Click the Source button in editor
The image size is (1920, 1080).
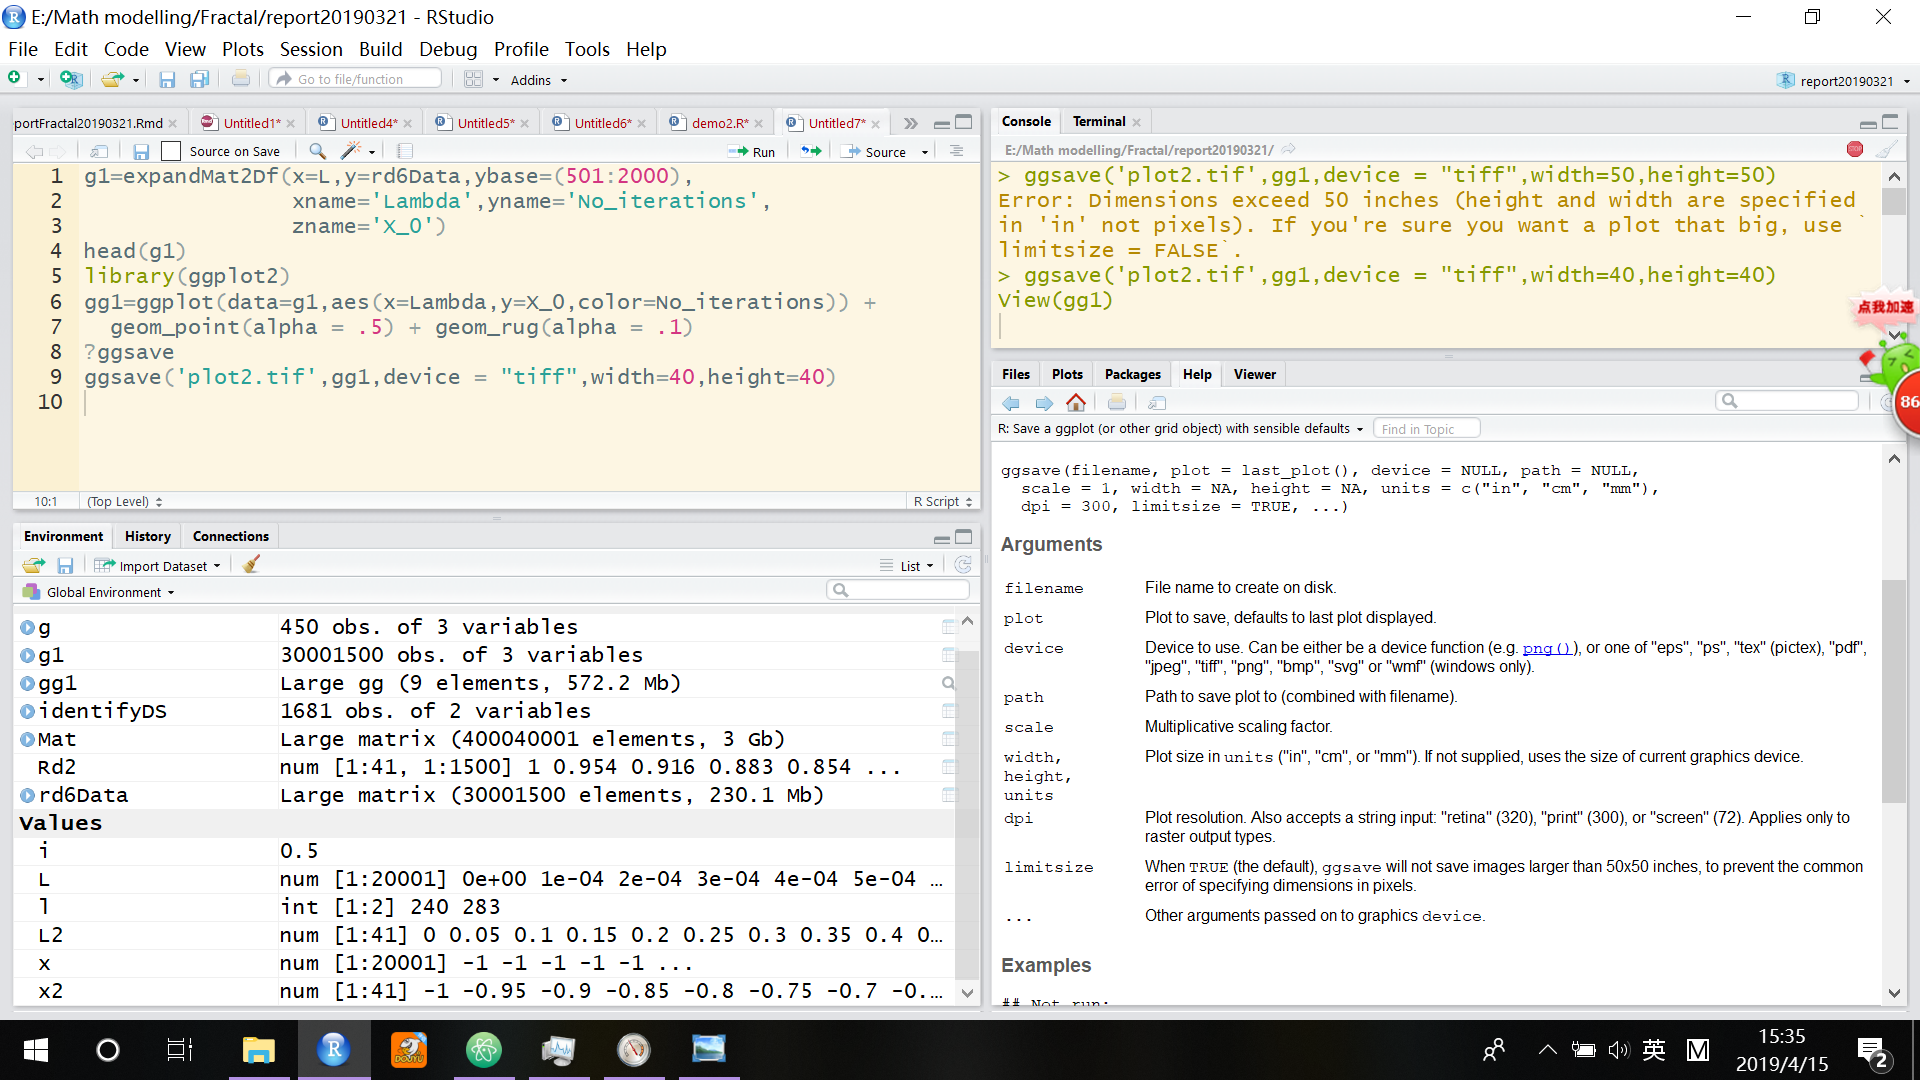click(x=876, y=152)
